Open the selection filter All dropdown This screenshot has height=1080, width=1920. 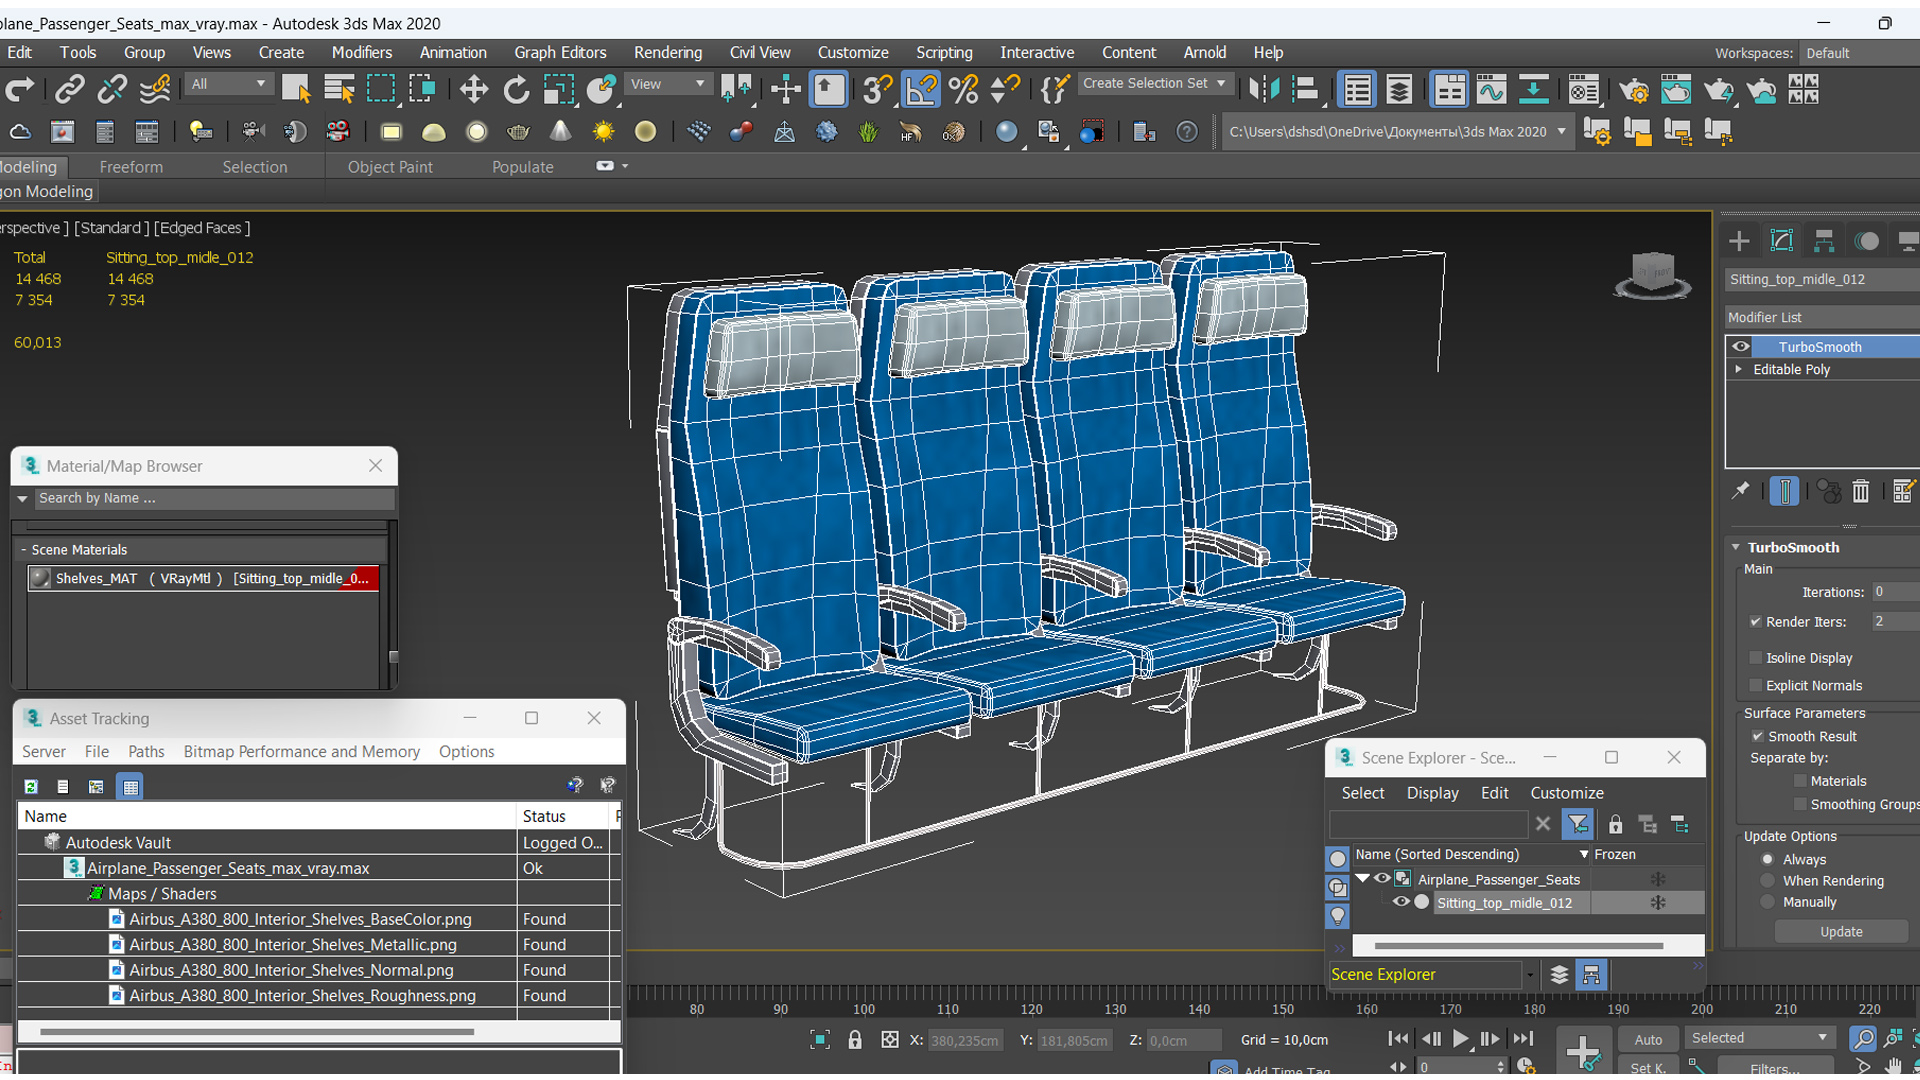(x=229, y=84)
